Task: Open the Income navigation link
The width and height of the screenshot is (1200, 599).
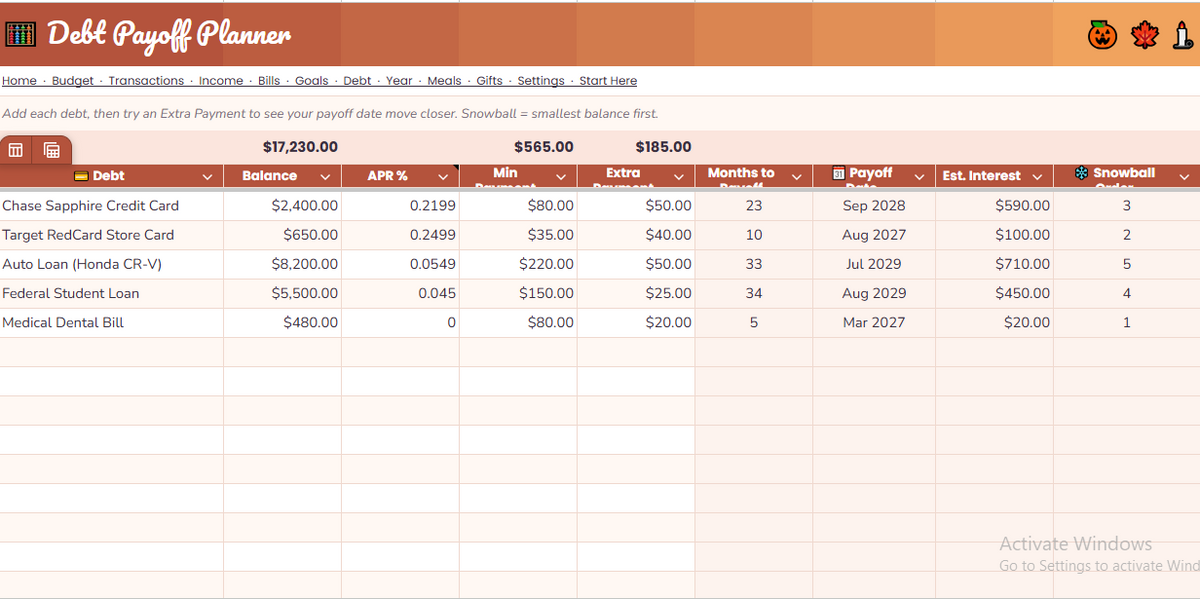Action: [221, 81]
